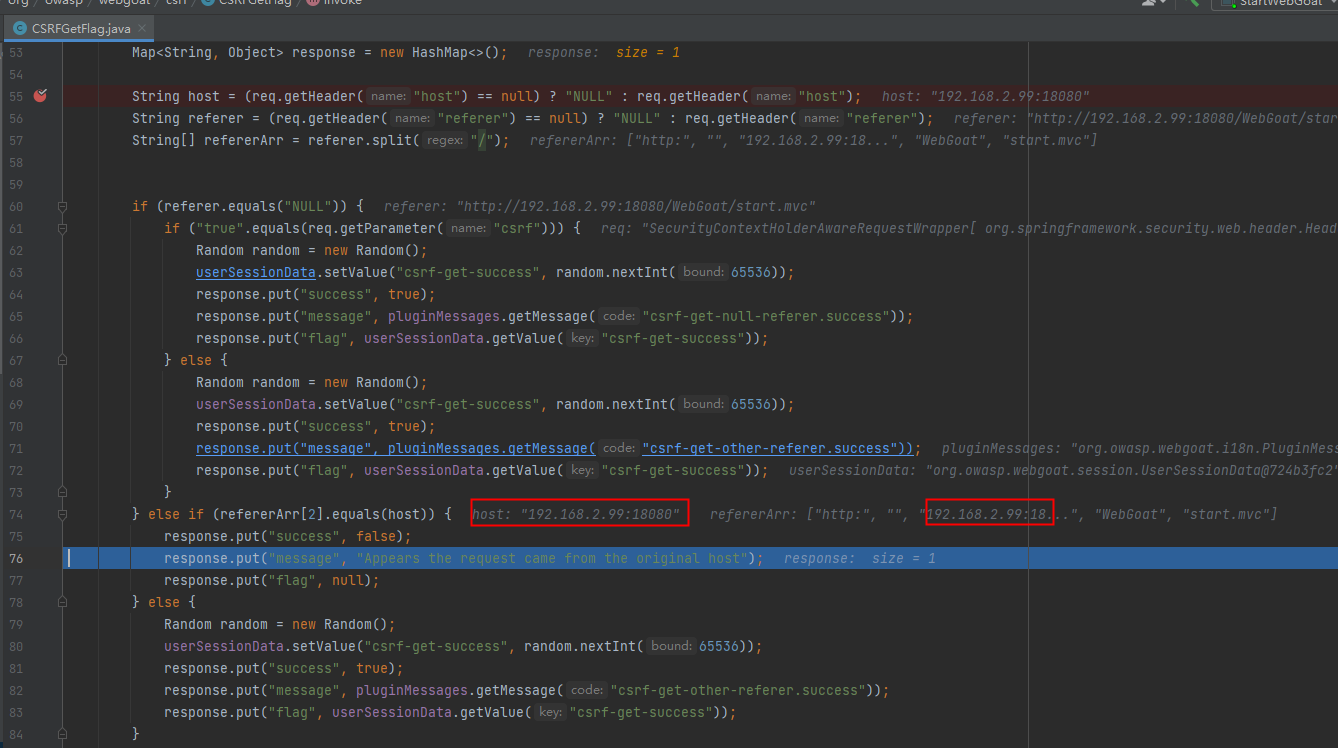Click line number 60 in the gutter
The image size is (1338, 748).
click(15, 206)
